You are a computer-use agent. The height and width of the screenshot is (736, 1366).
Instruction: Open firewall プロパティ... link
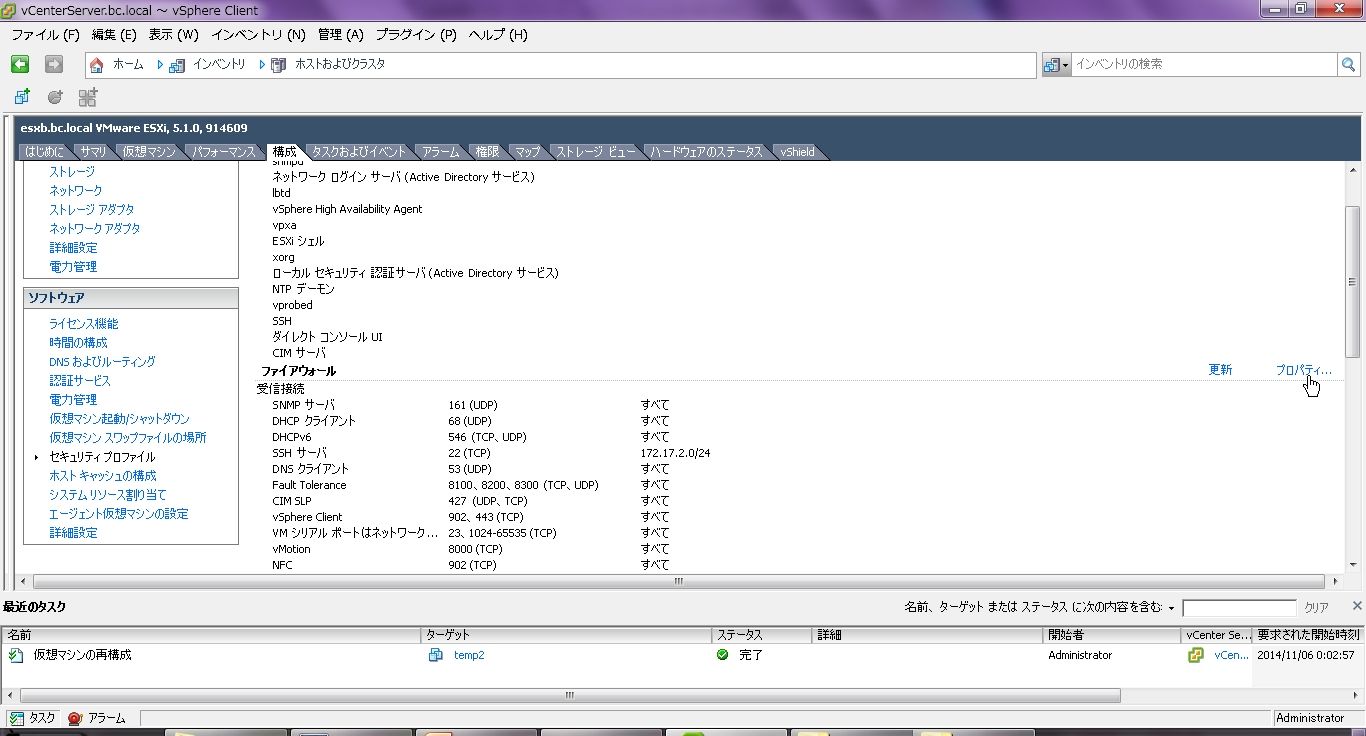pos(1303,370)
